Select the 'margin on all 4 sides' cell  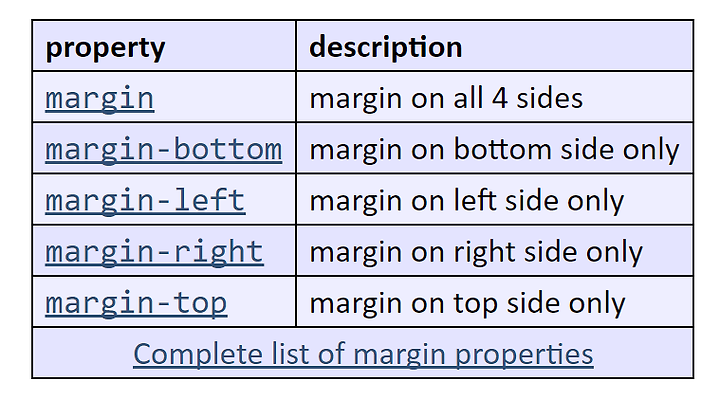coord(495,97)
